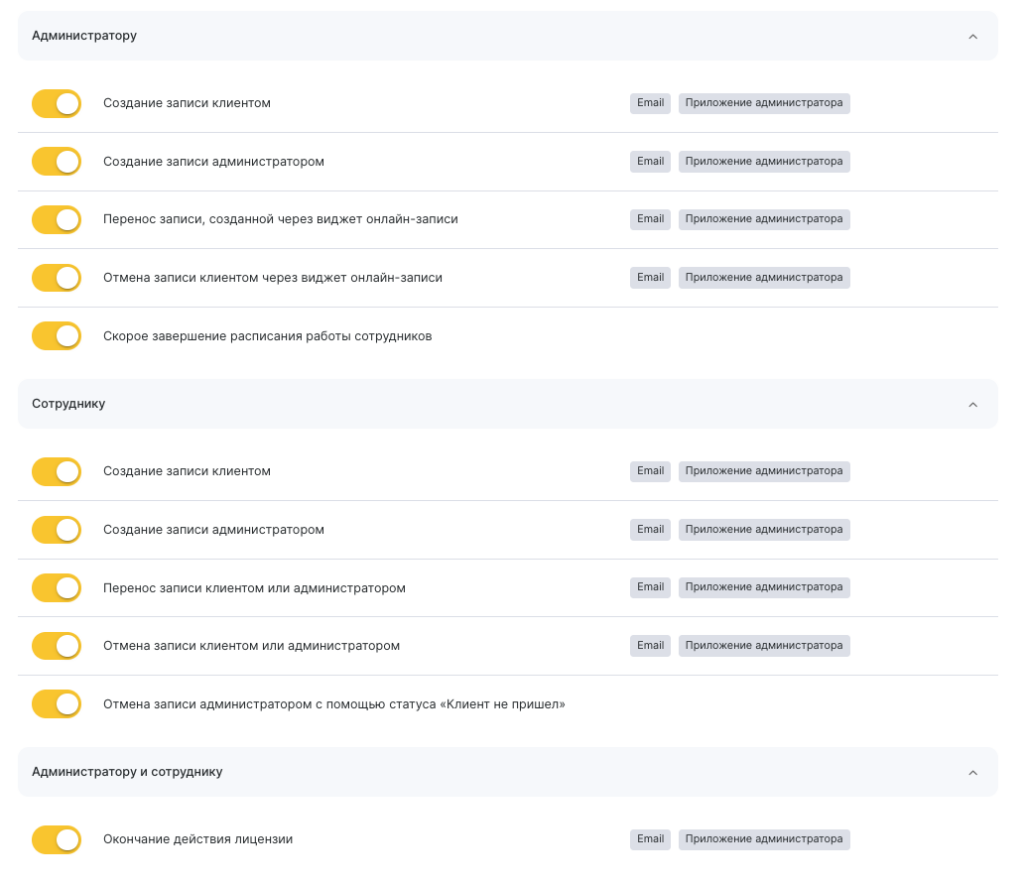Turn off "Перенос записи, созданной через виджет" switch
The width and height of the screenshot is (1024, 885).
56,220
